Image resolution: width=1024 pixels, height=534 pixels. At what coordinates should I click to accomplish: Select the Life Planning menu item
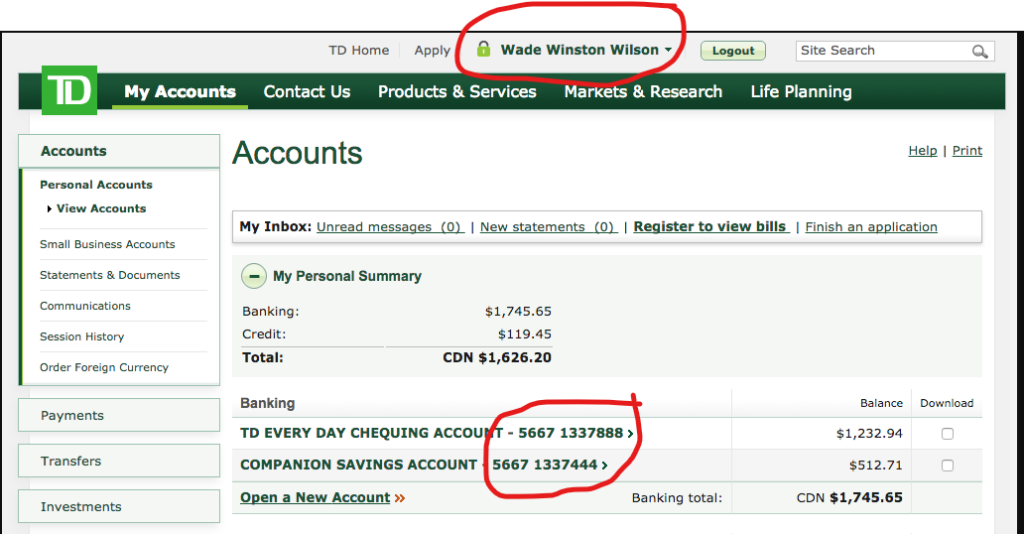(x=801, y=92)
